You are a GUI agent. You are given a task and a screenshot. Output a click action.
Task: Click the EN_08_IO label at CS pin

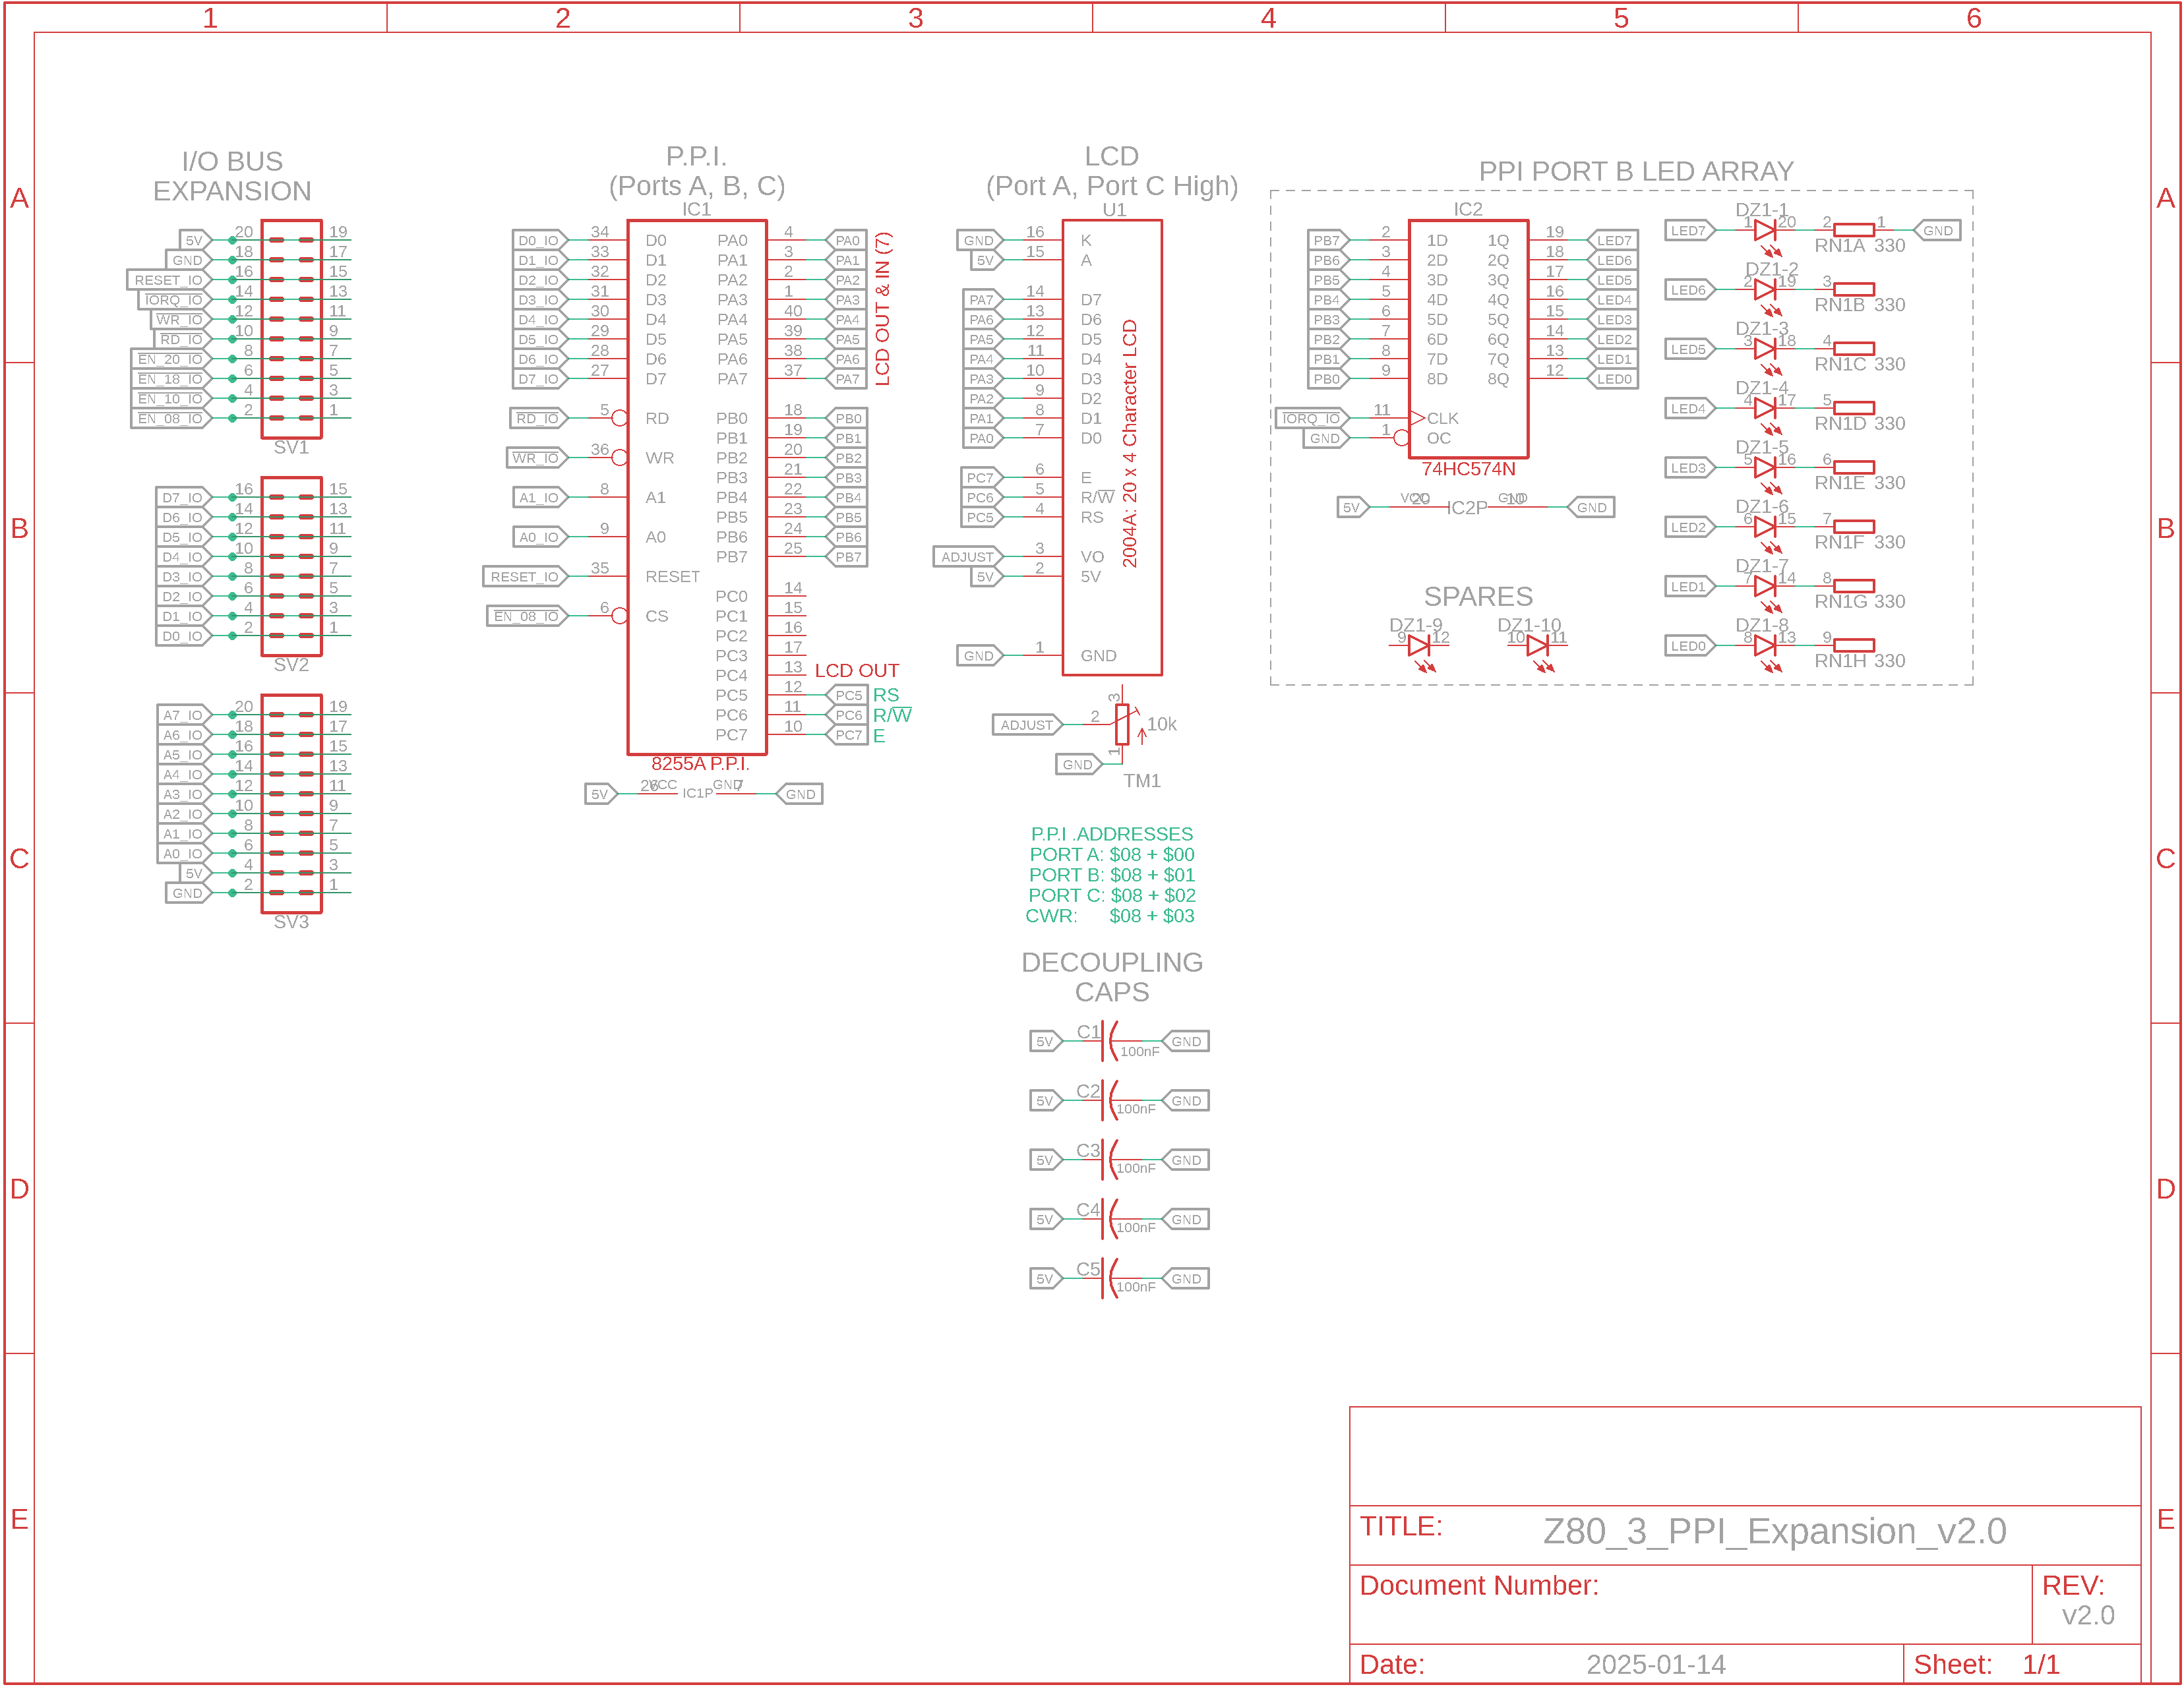coord(526,616)
